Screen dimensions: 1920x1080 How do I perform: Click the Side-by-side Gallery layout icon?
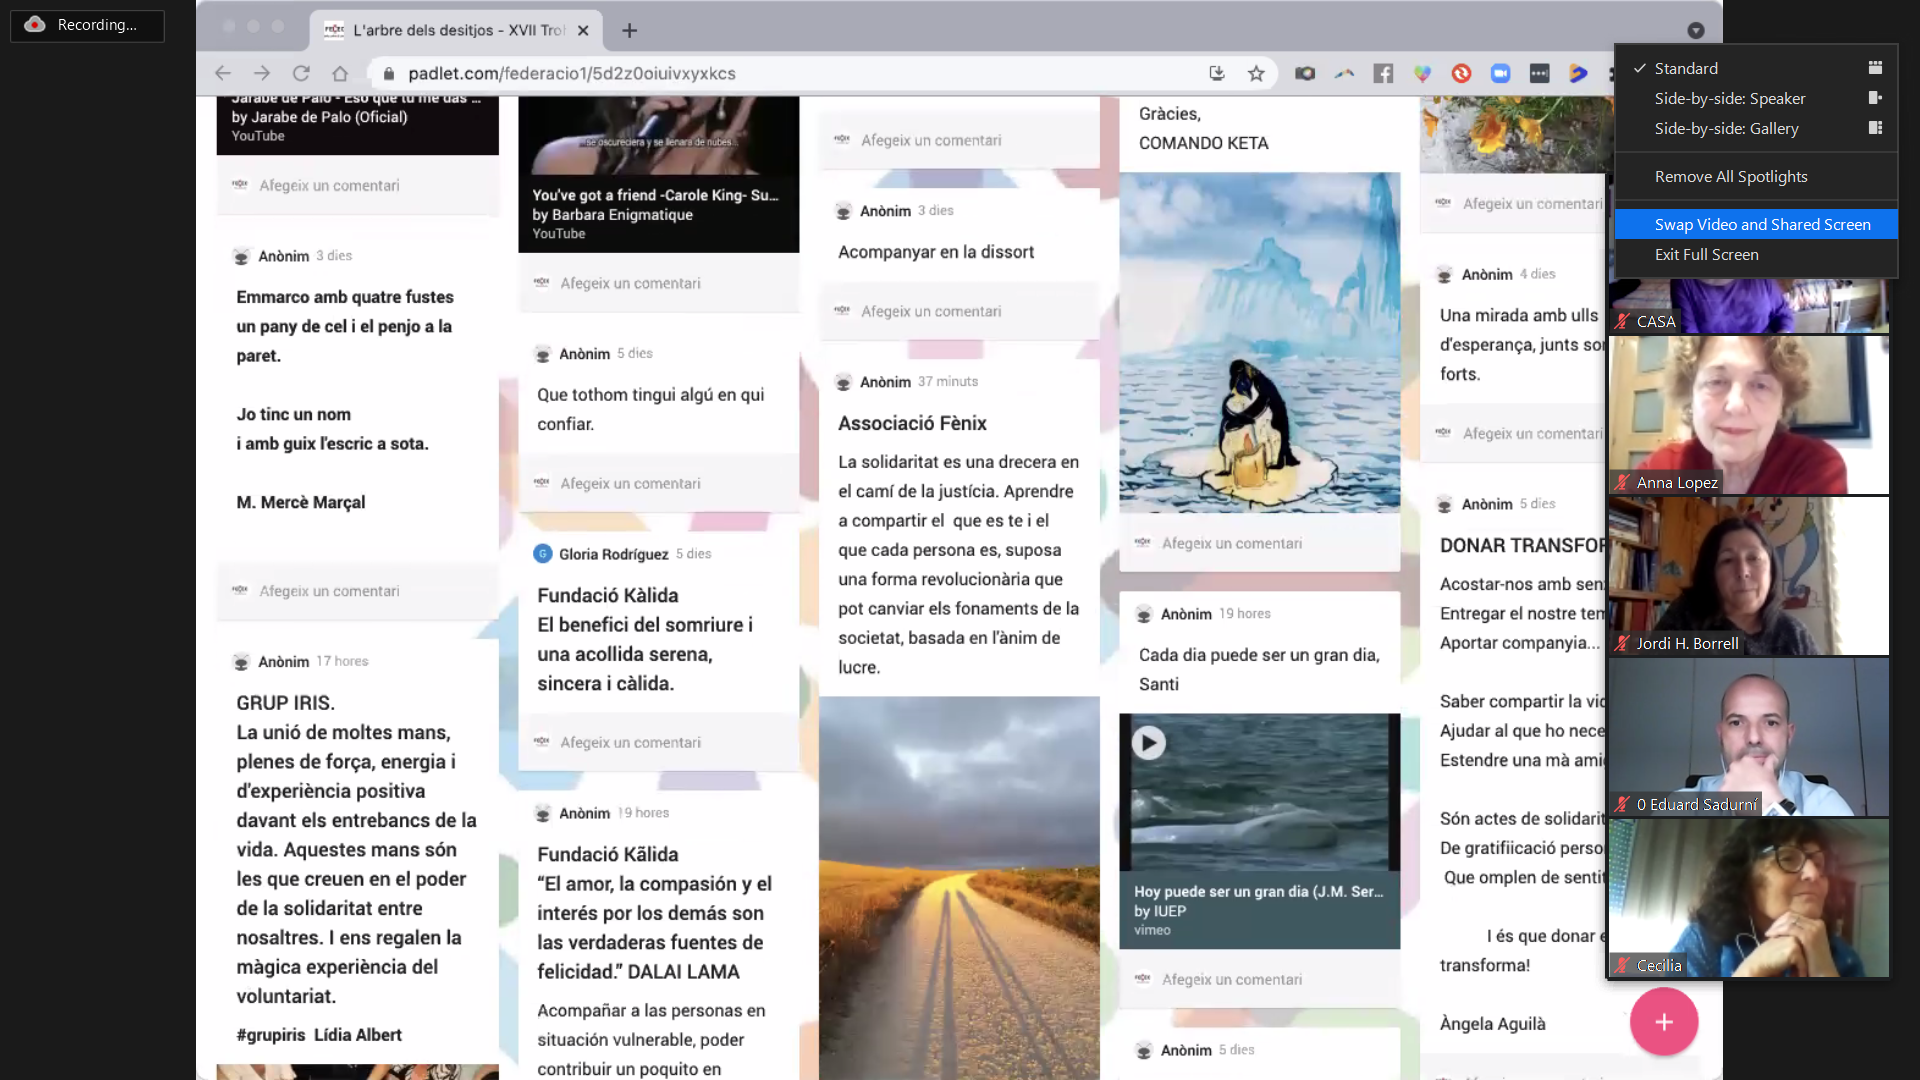[x=1875, y=128]
